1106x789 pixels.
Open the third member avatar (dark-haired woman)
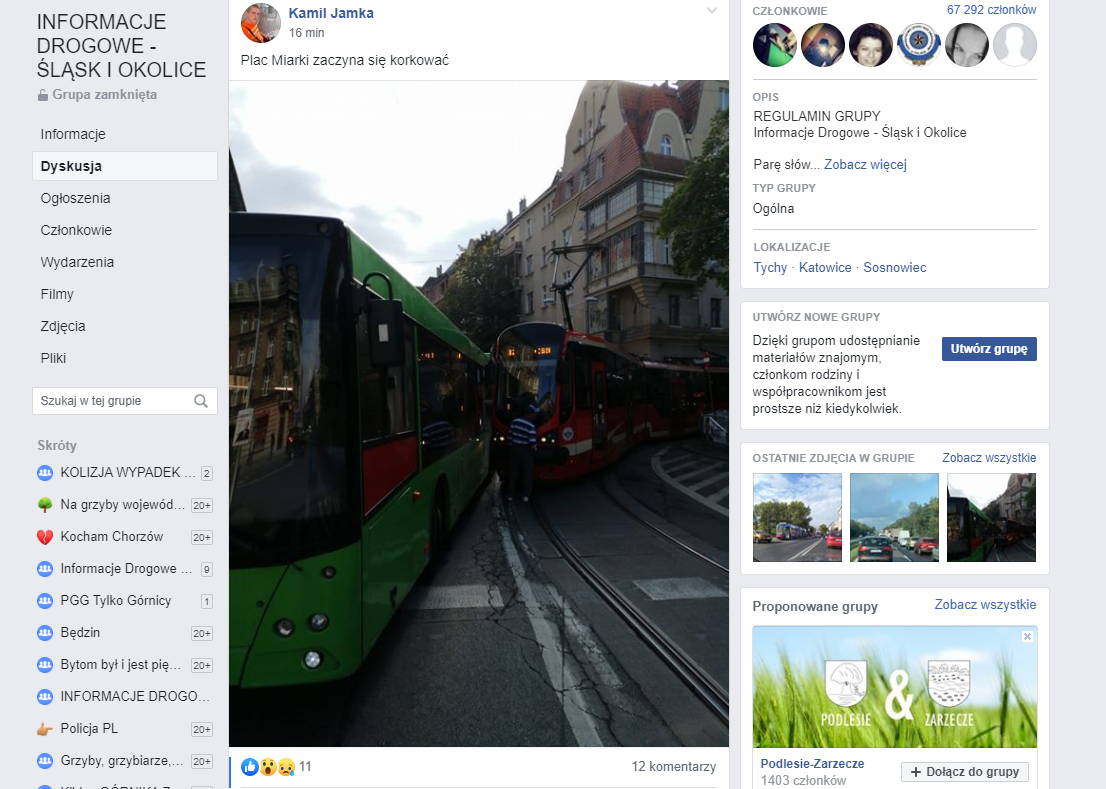click(870, 45)
